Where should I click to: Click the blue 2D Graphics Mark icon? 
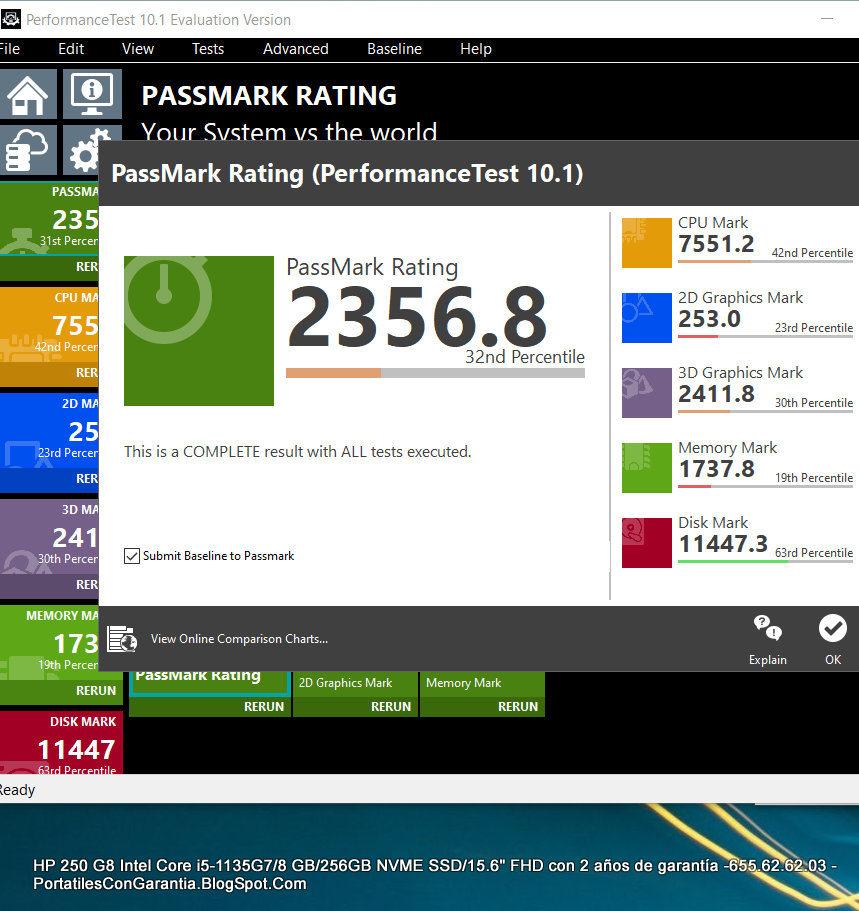coord(646,318)
